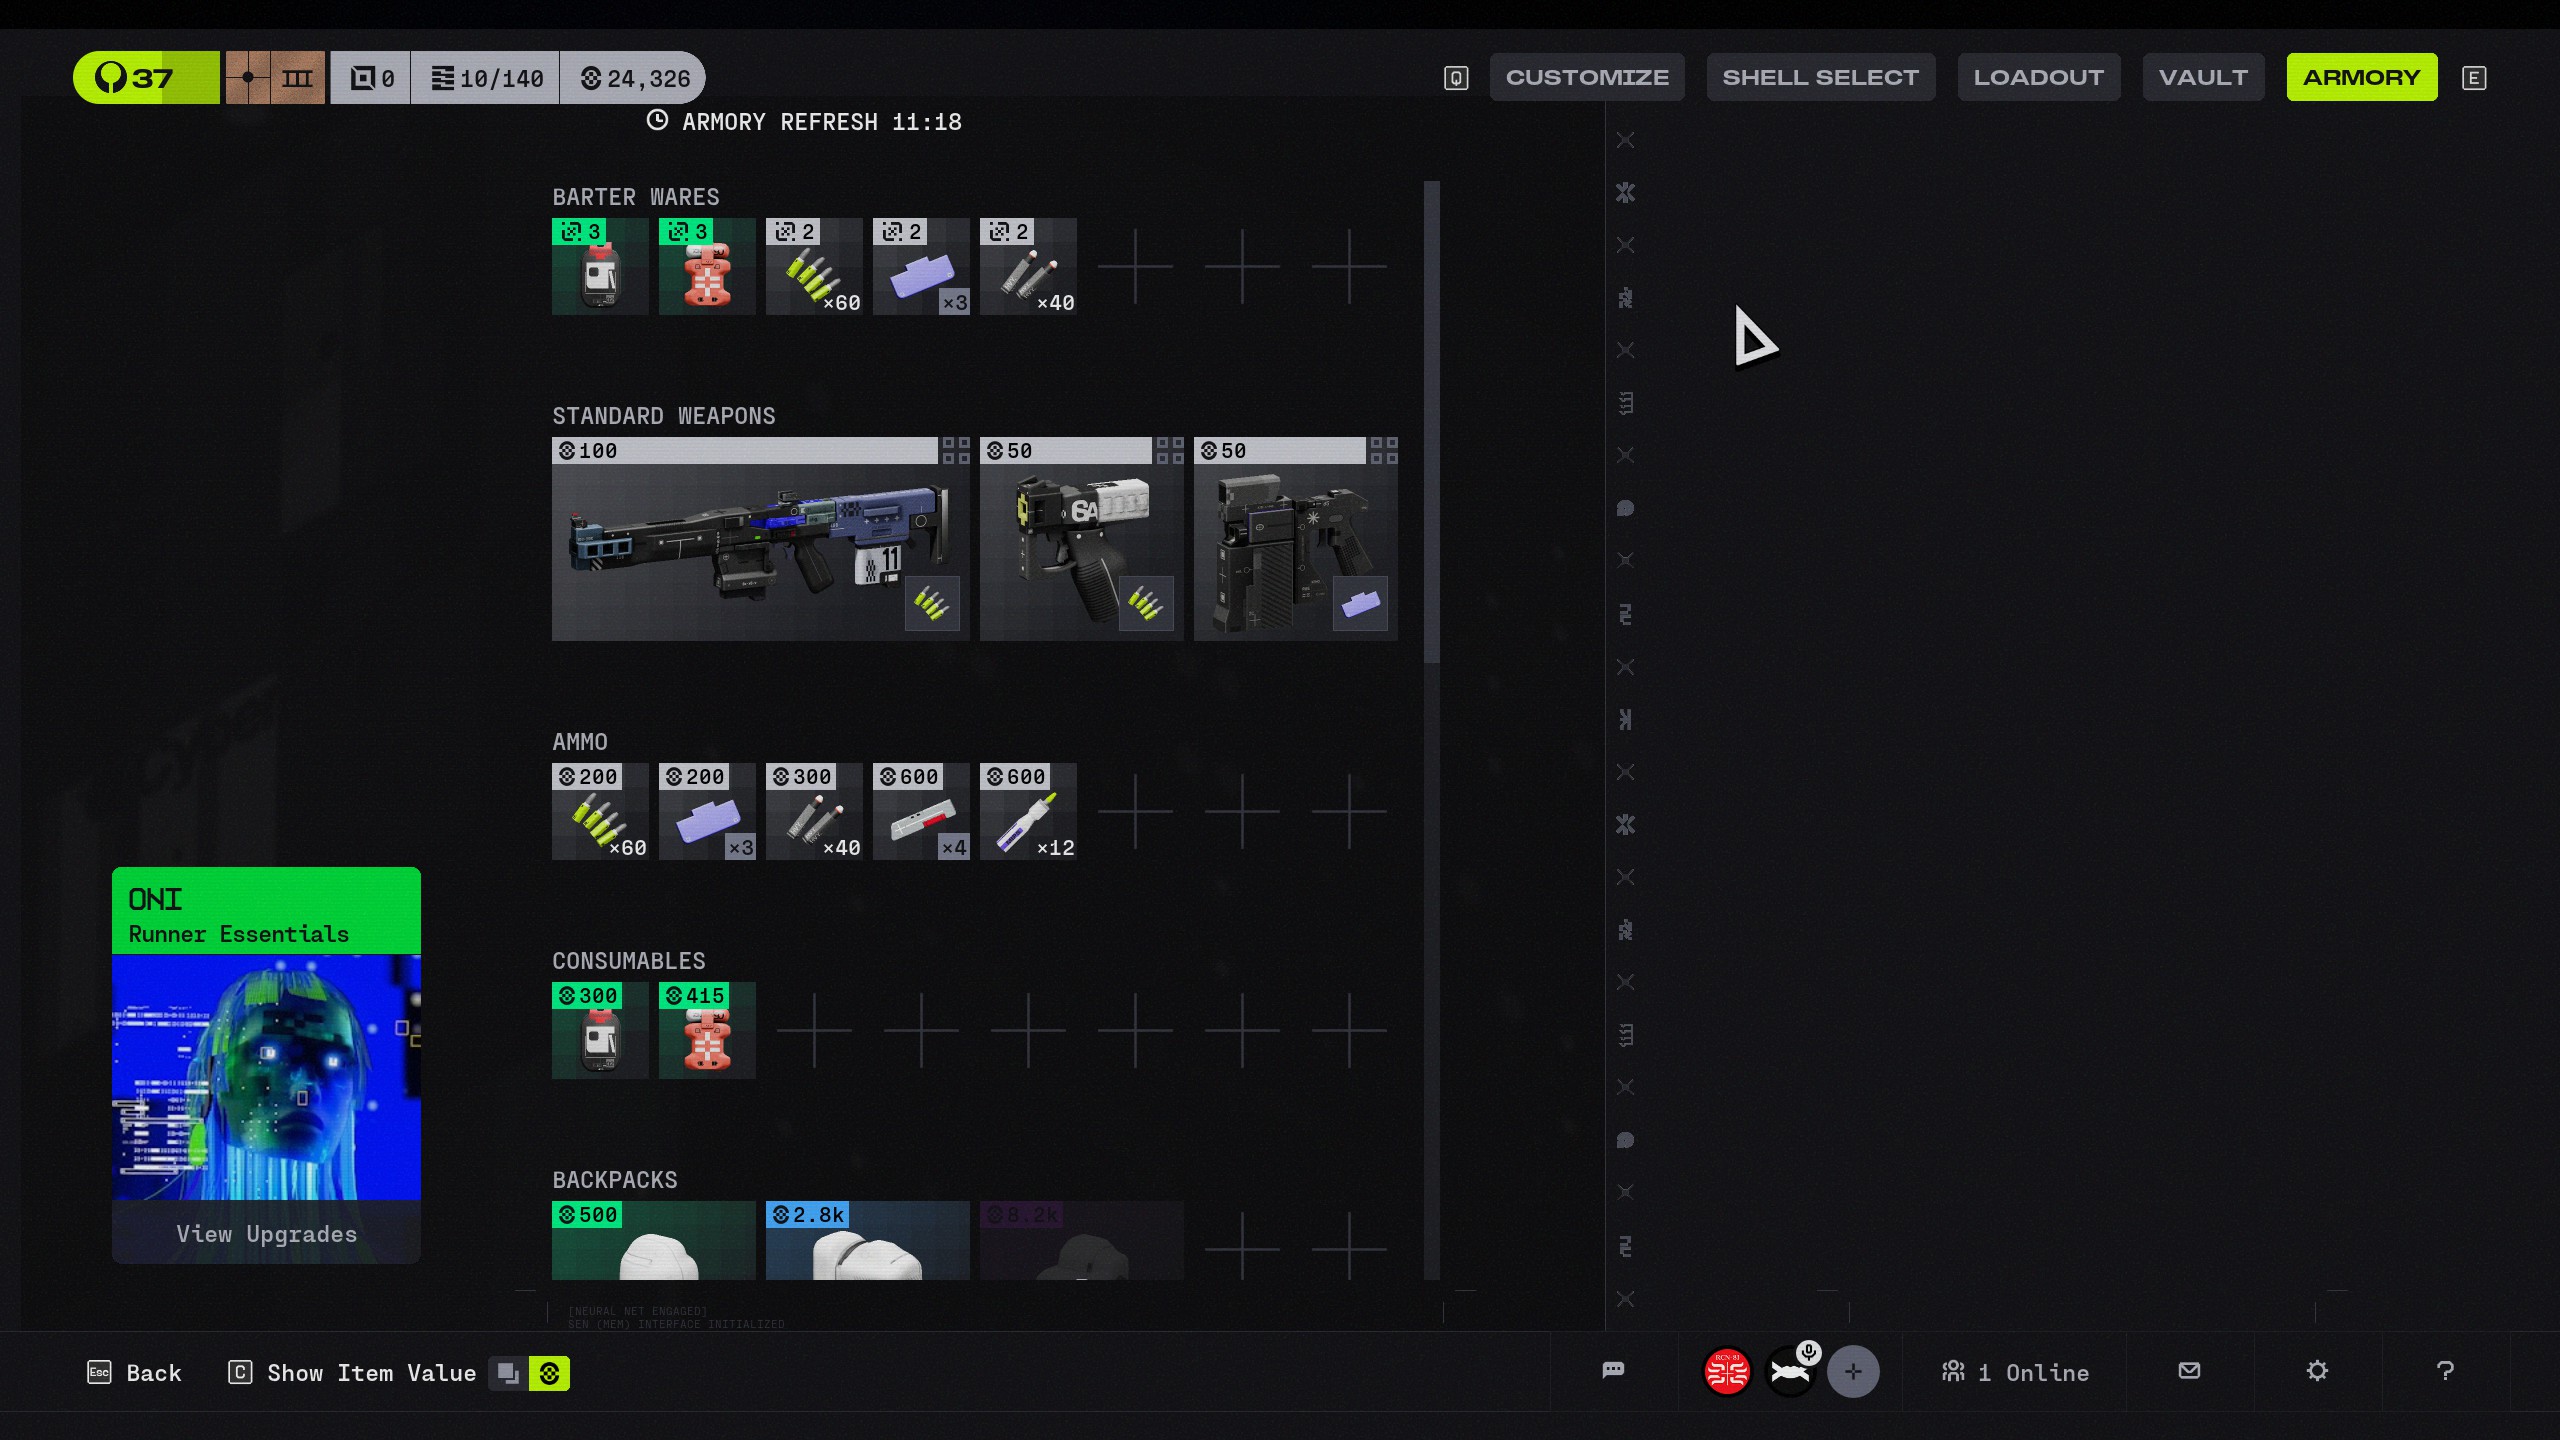Toggle item value to stack display
Screen dimensions: 2560x1440
click(x=508, y=1373)
